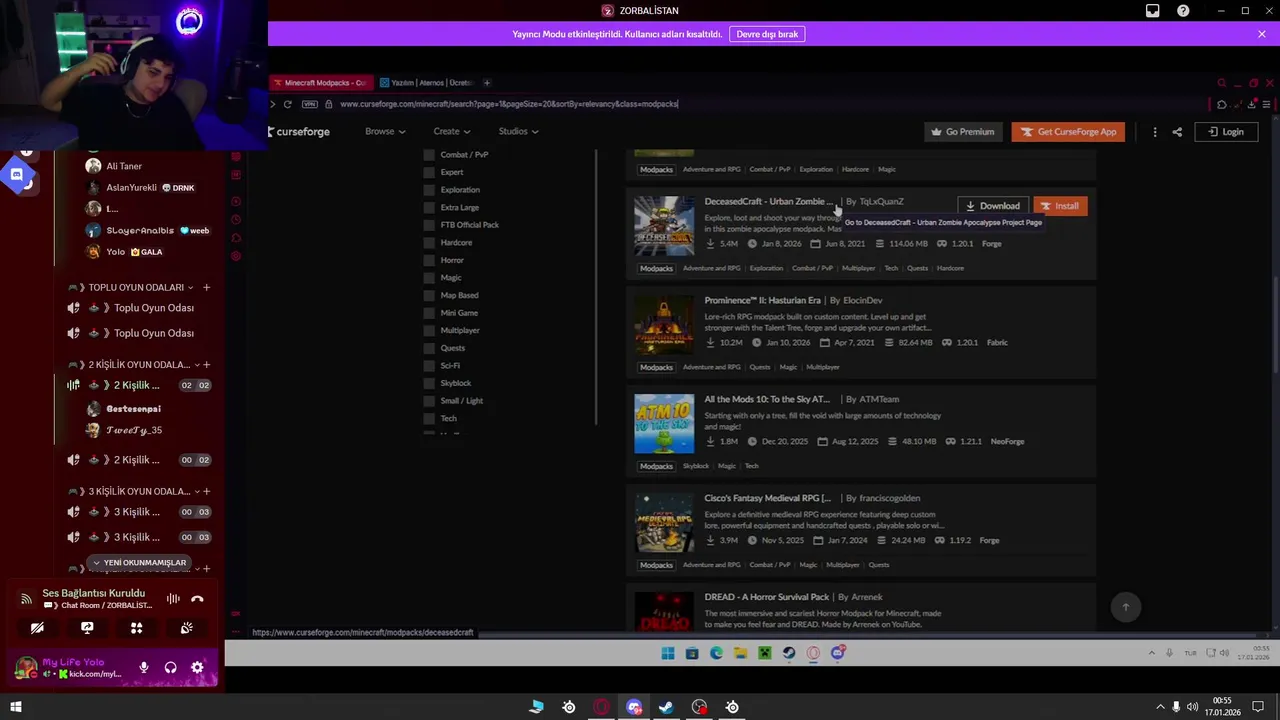Click the Login button
1280x720 pixels.
(1226, 132)
